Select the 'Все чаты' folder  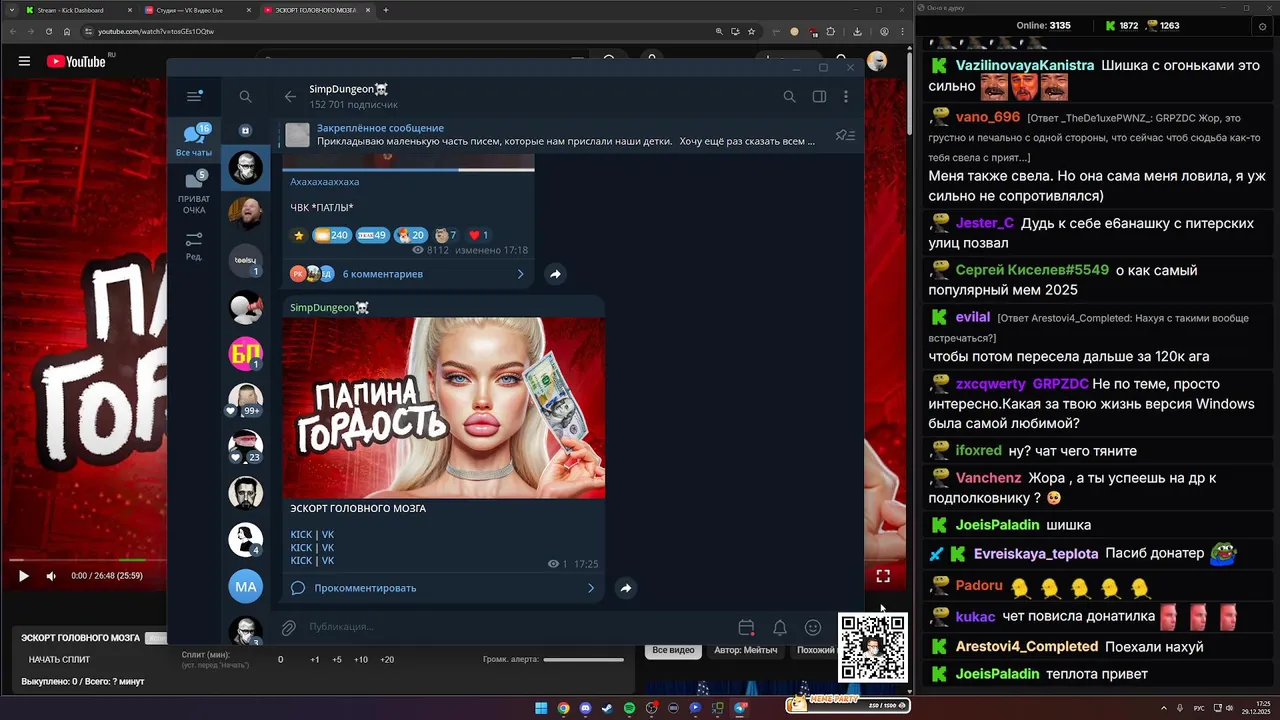click(x=194, y=141)
